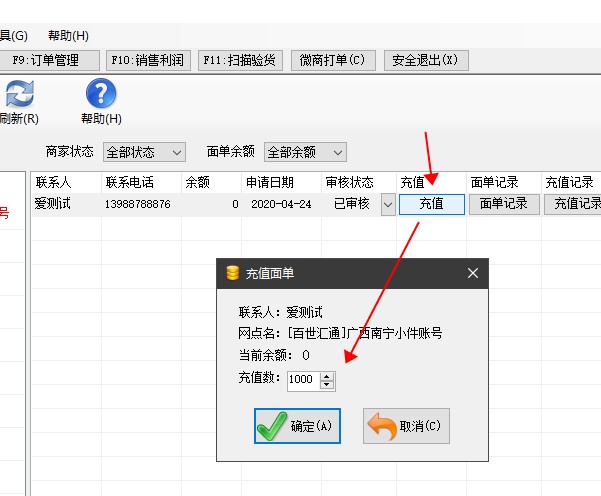
Task: Click 安全退出(X) to exit safely
Action: (426, 60)
